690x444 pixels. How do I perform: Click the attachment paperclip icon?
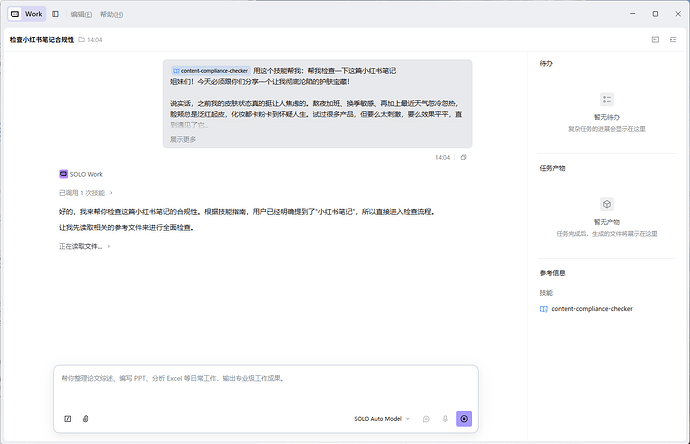pyautogui.click(x=86, y=419)
